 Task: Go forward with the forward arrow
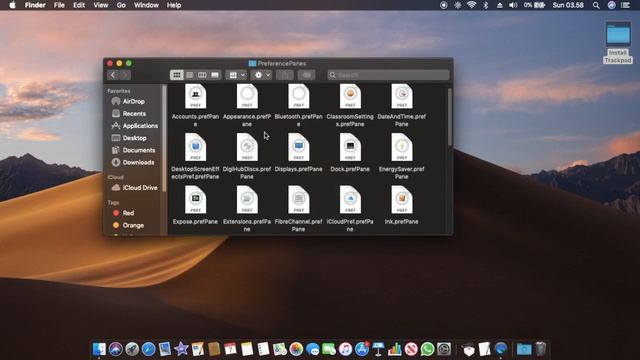125,75
